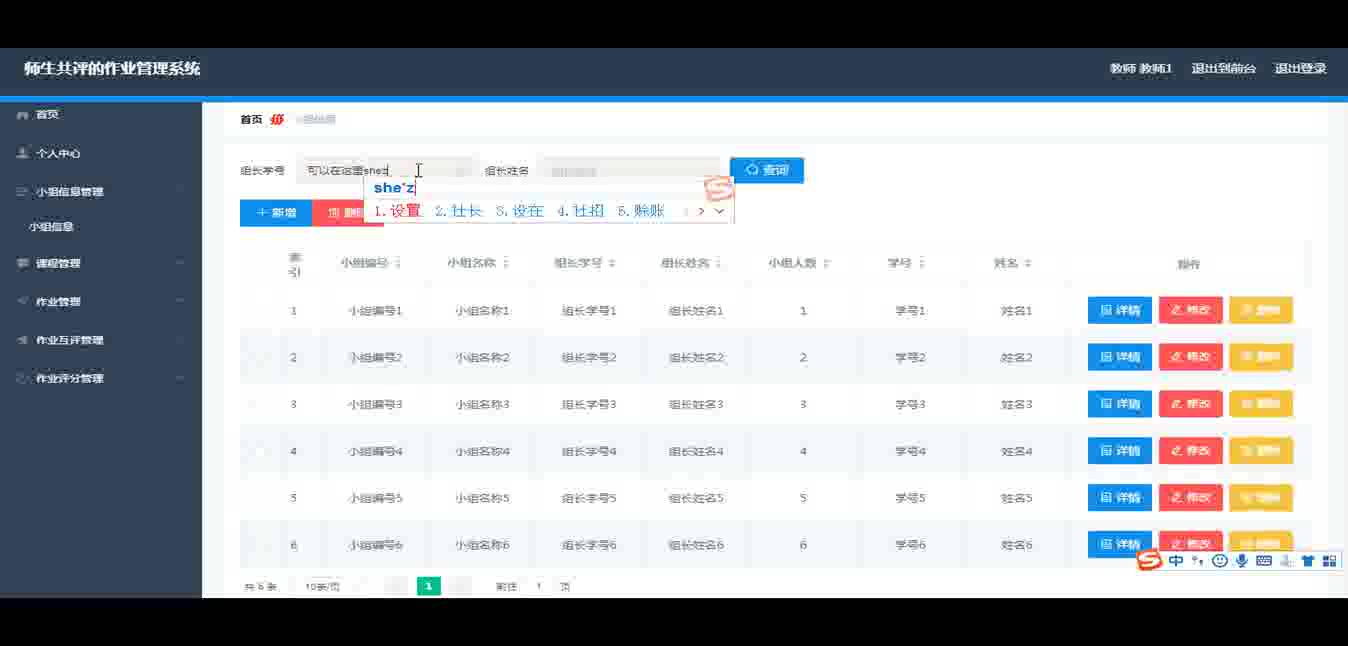Viewport: 1348px width, 646px height.
Task: Click the sort icon beside 小组编号 header
Action: (398, 263)
